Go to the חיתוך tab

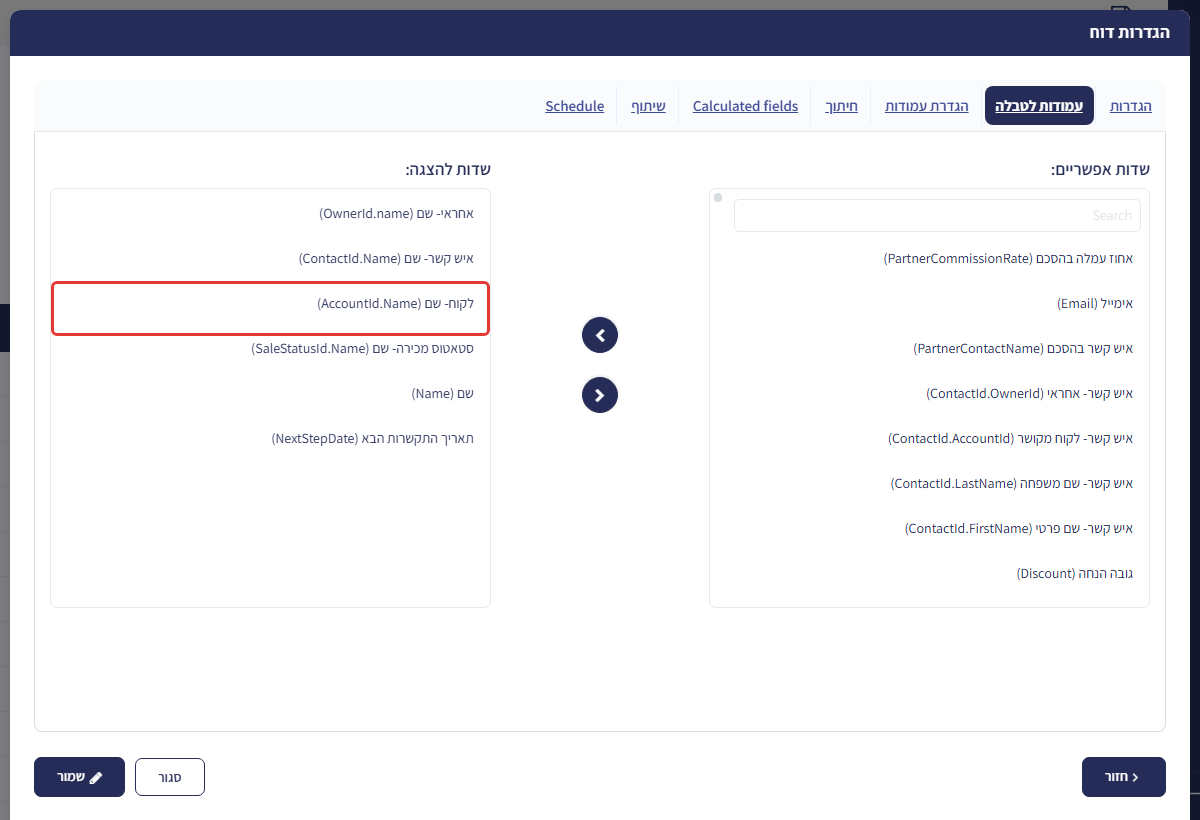pyautogui.click(x=841, y=106)
